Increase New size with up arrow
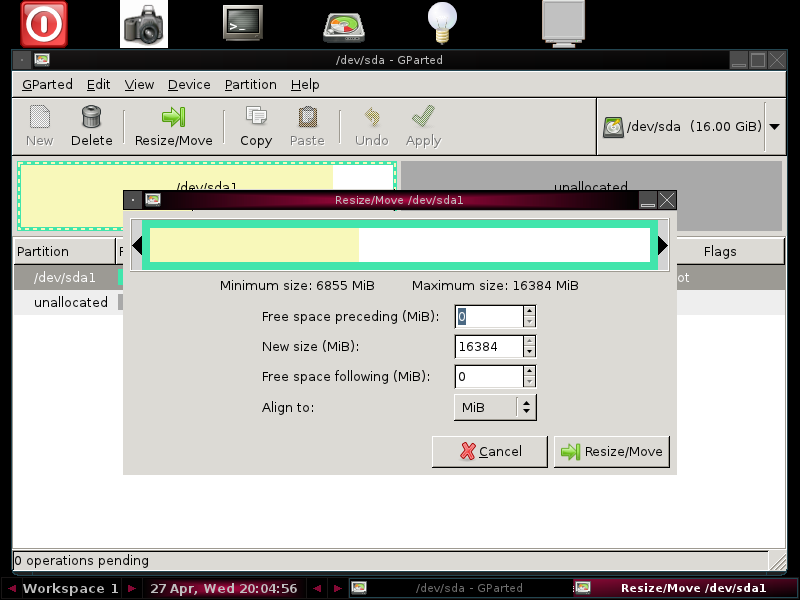 (529, 341)
